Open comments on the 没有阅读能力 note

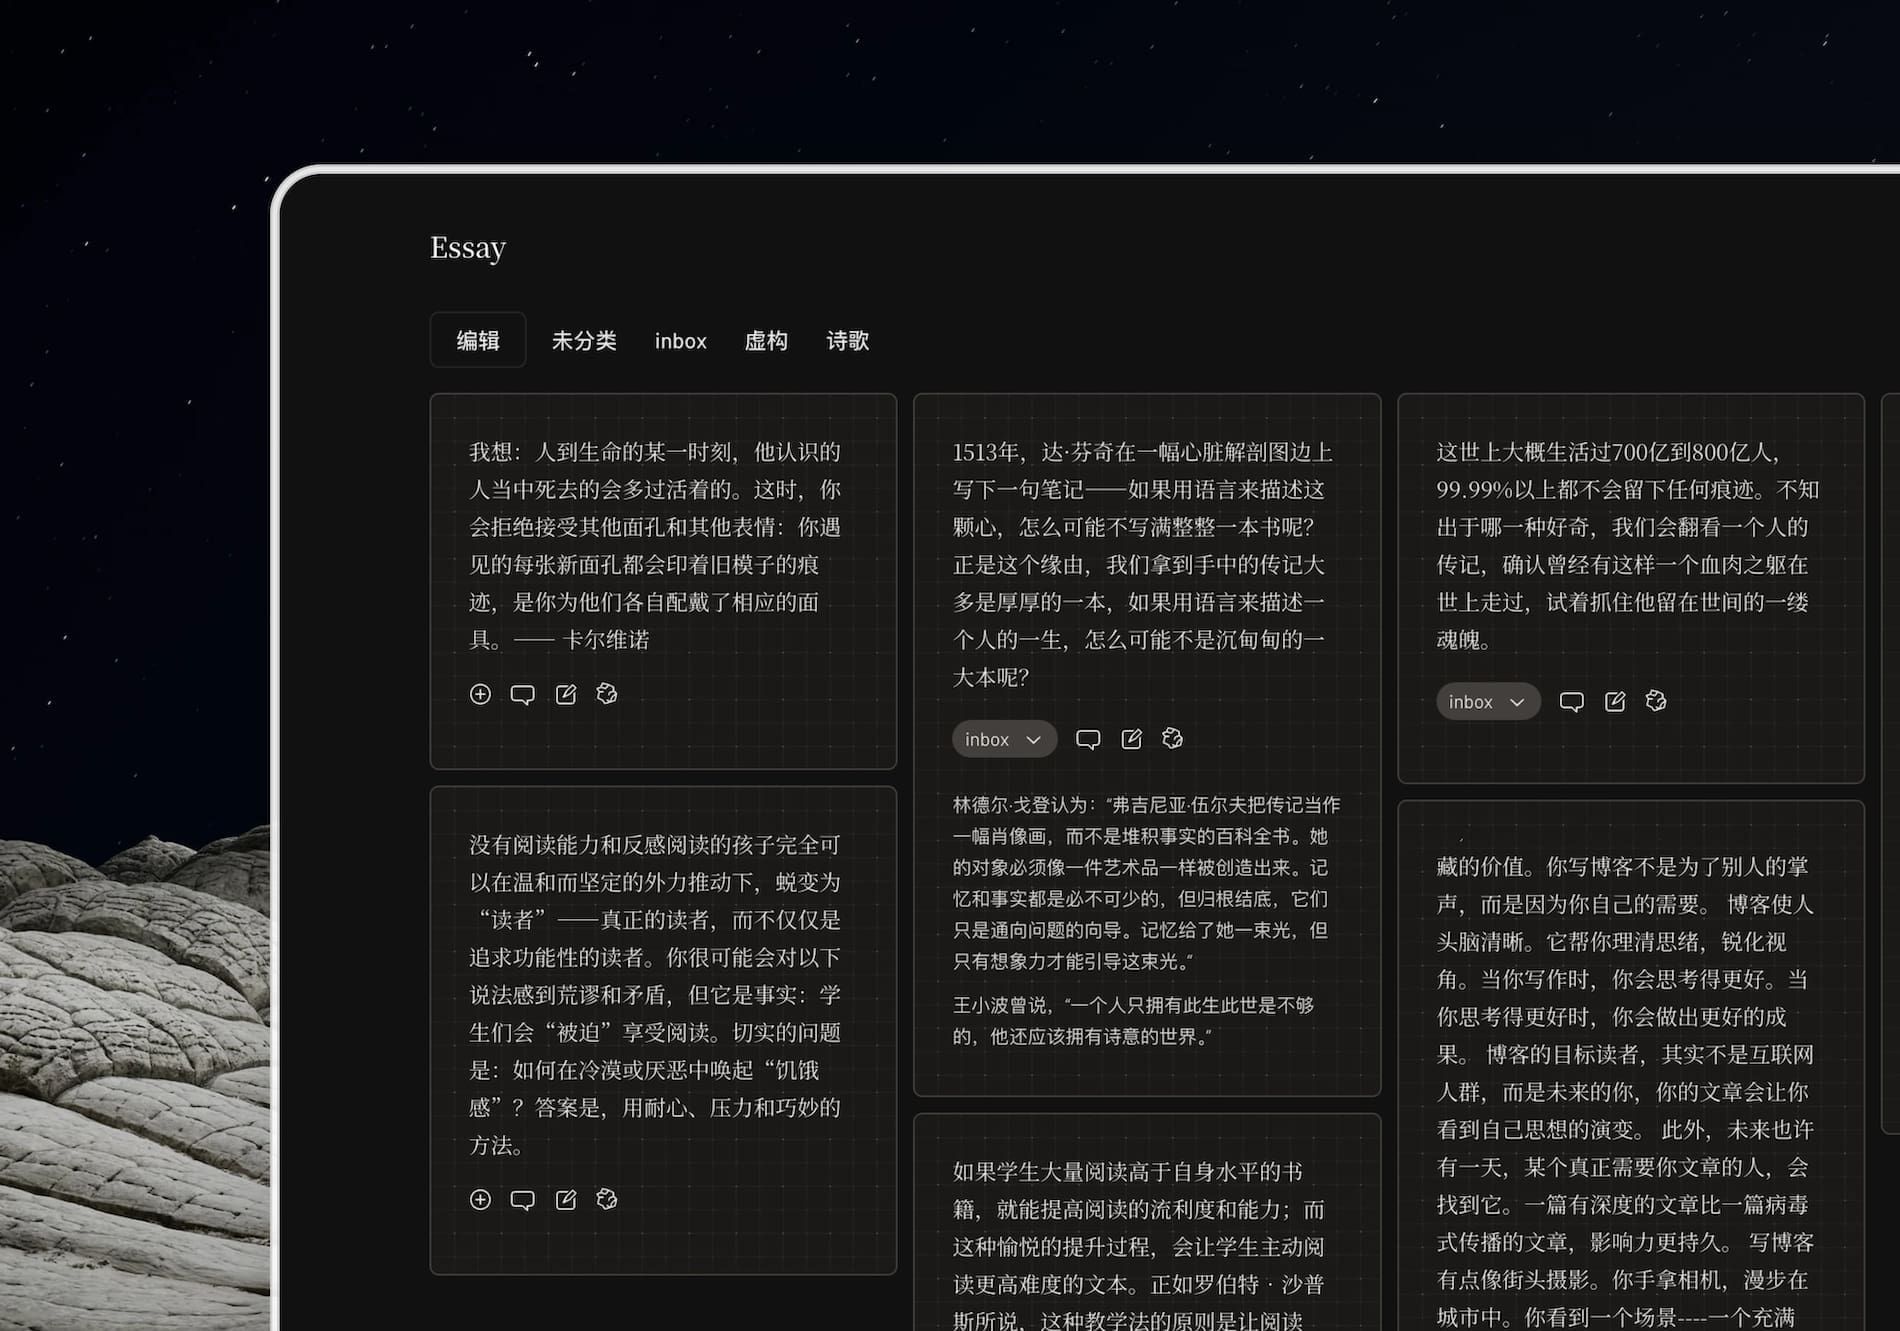[522, 1200]
